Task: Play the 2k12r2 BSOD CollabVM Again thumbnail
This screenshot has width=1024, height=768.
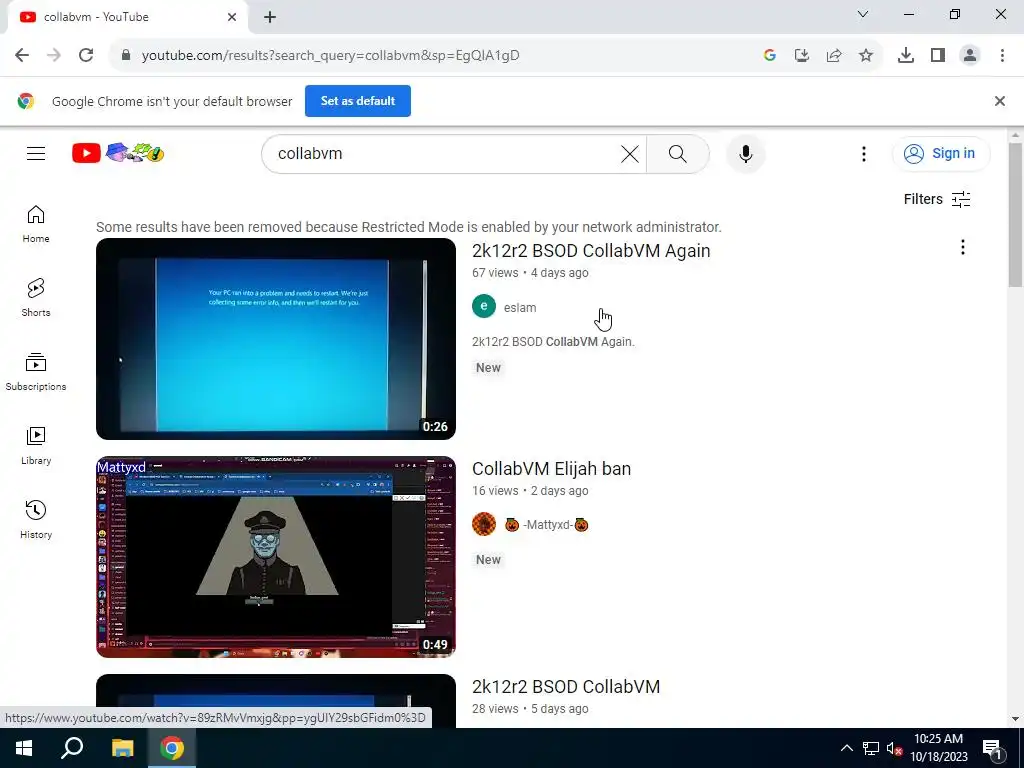Action: click(276, 339)
